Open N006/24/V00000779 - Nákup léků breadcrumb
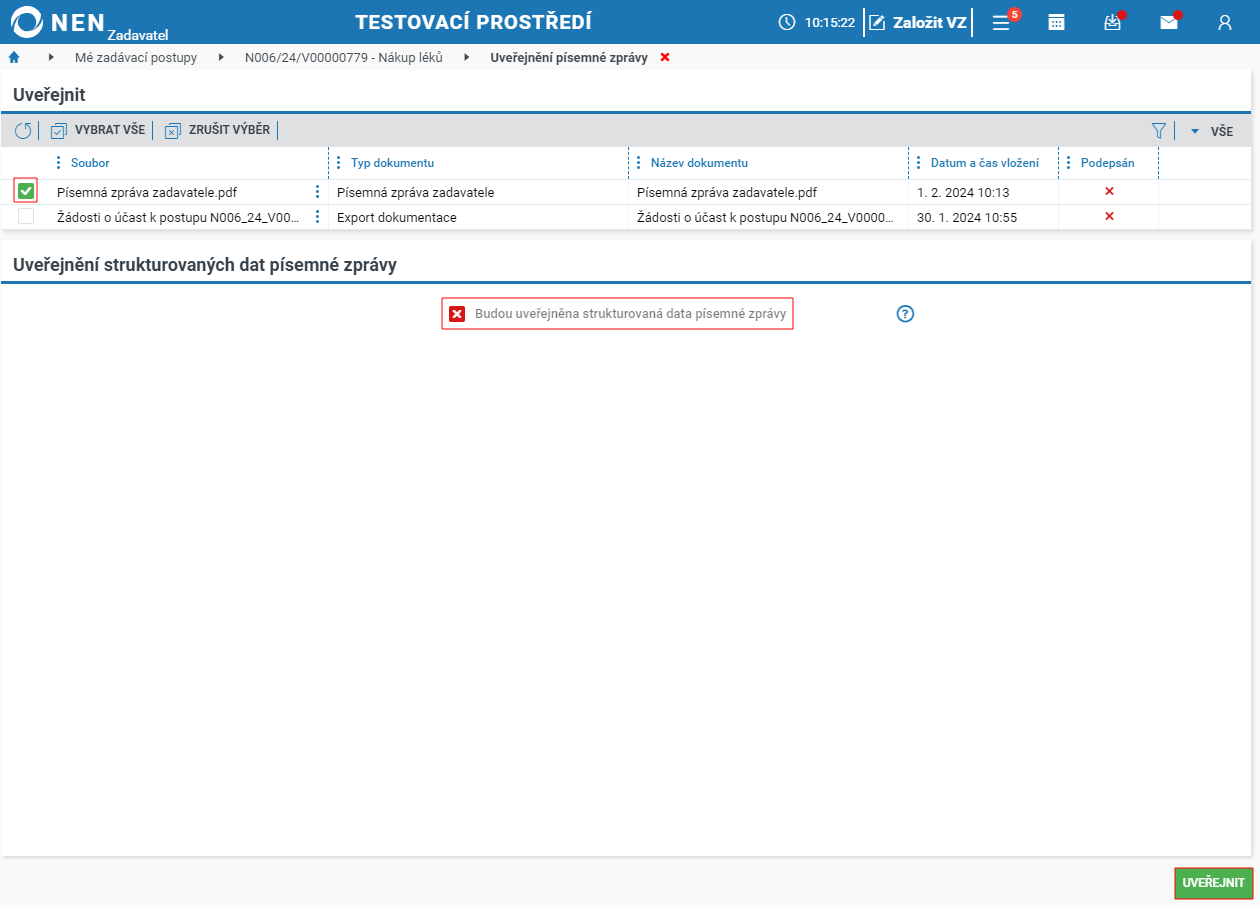The image size is (1260, 907). [x=344, y=58]
